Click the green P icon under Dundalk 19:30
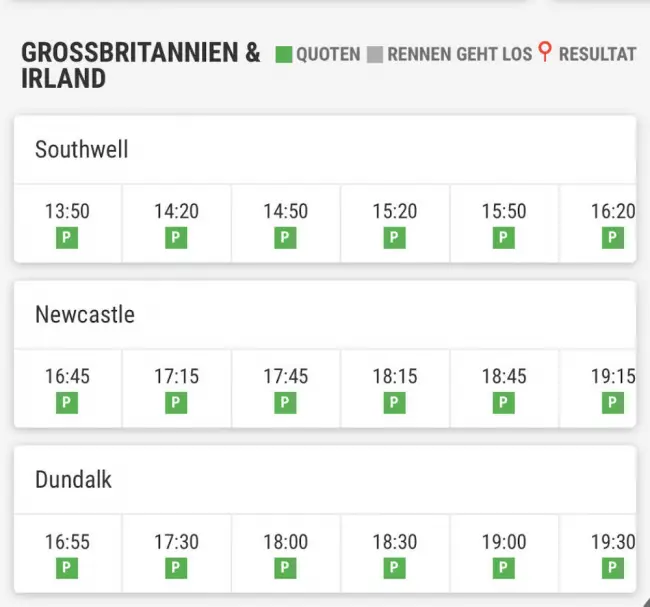The width and height of the screenshot is (650, 607). click(613, 568)
